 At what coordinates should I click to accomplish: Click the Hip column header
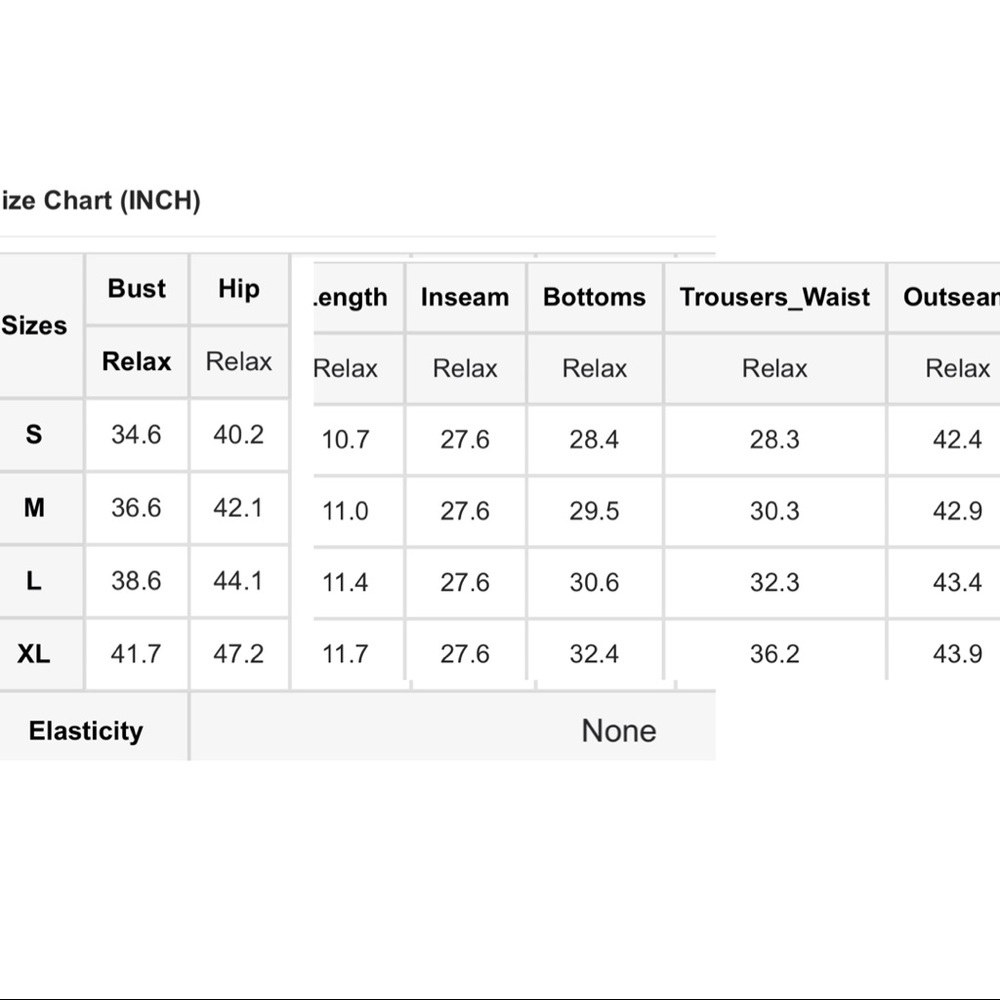click(x=239, y=288)
